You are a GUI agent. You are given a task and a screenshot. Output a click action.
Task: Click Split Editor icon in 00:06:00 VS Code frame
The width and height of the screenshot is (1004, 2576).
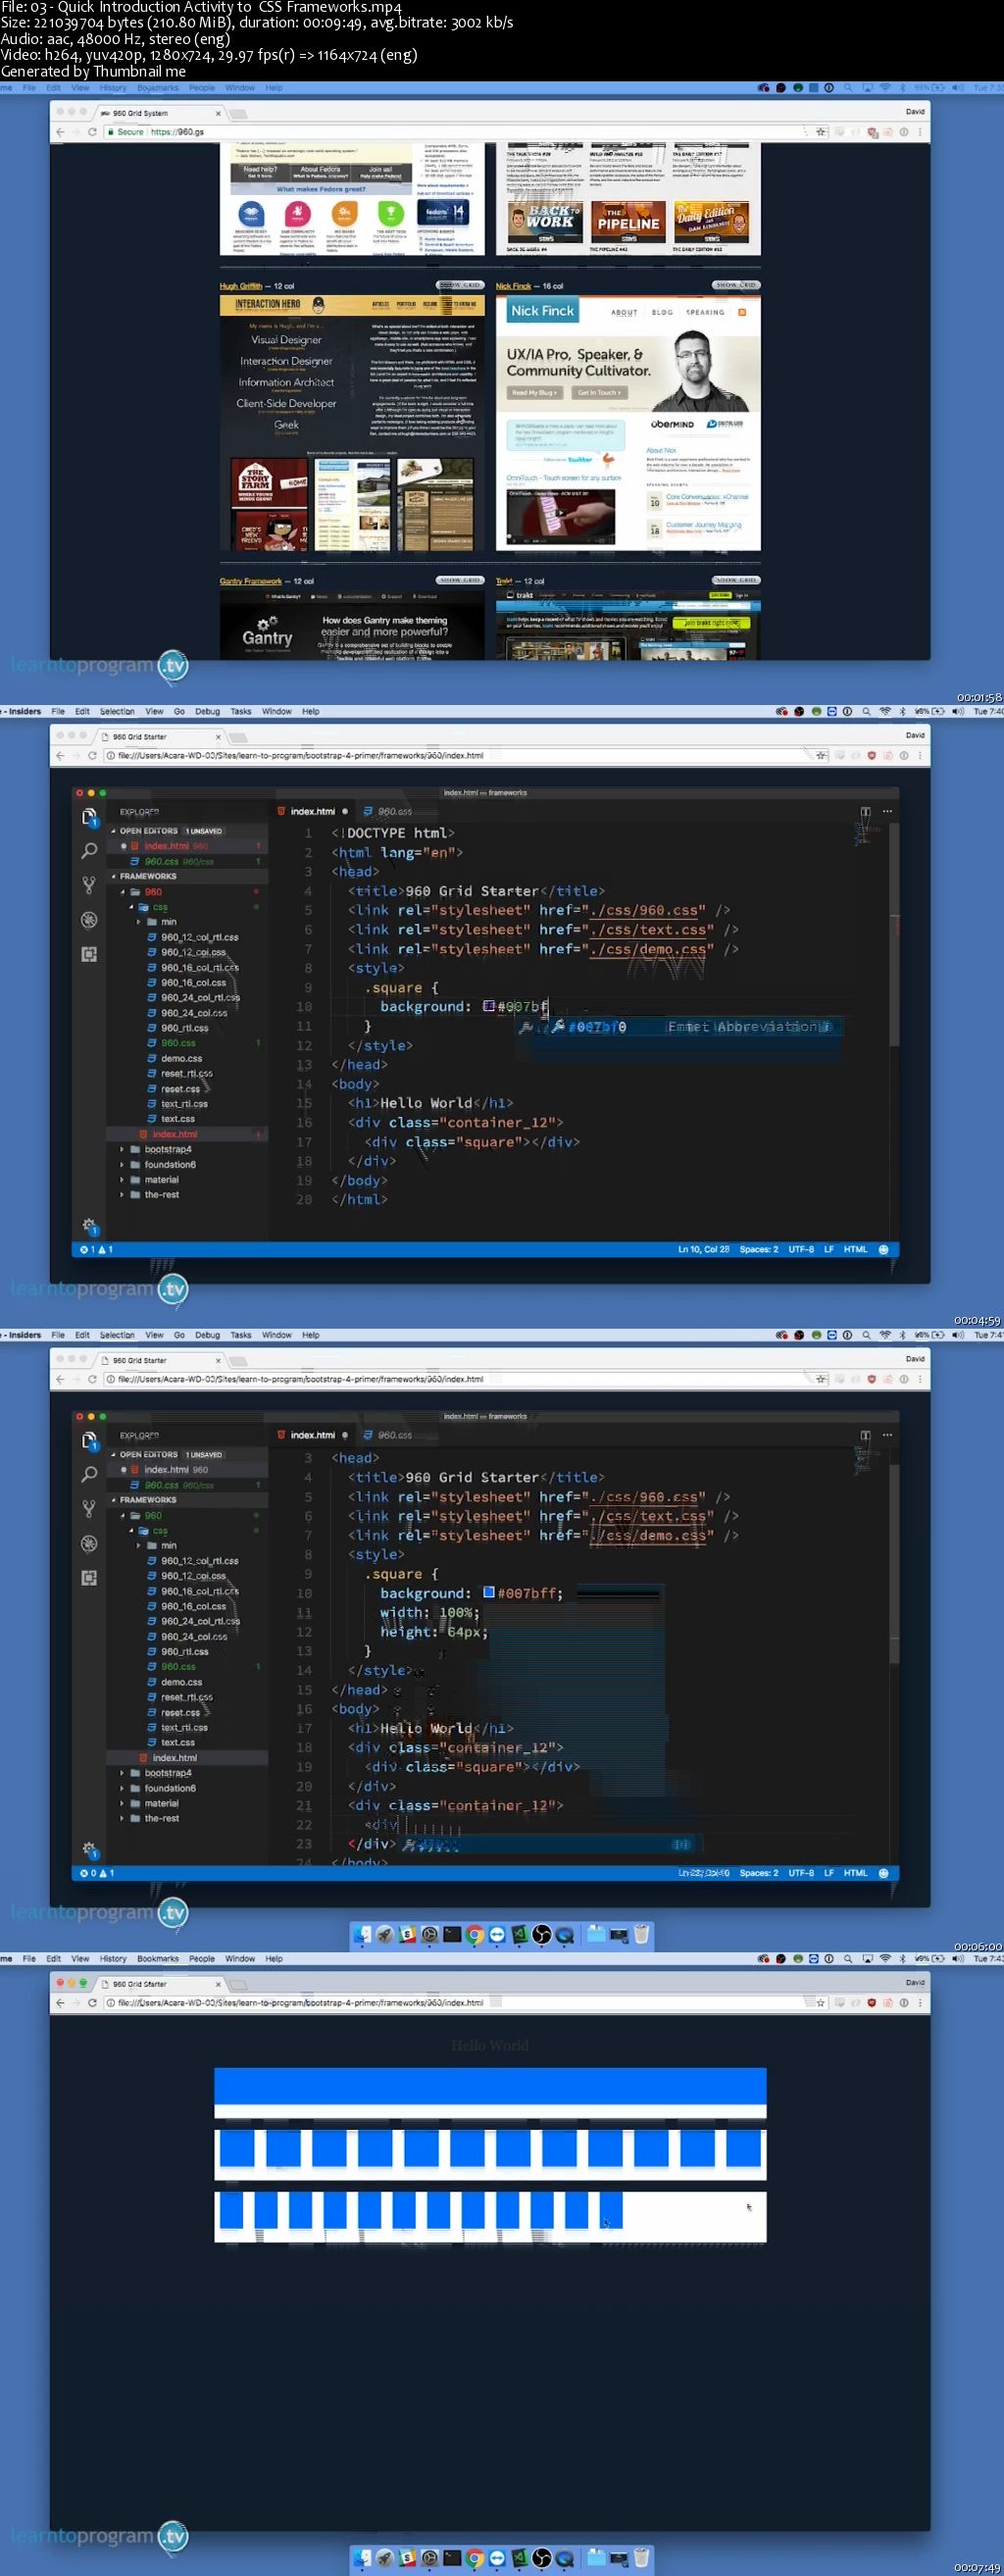tap(865, 1435)
